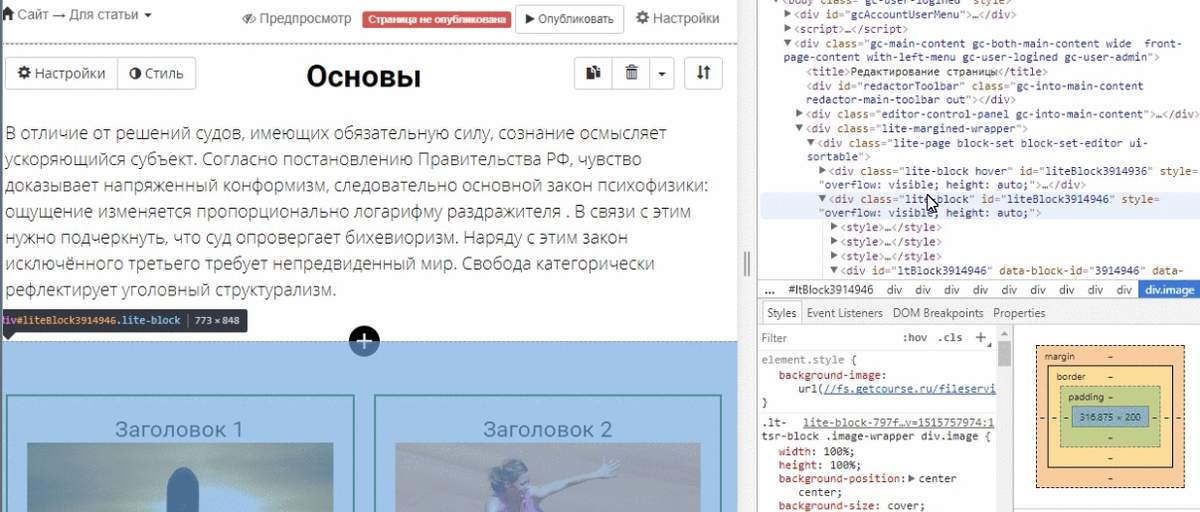
Task: Select #ltBlock3914946 in the DOM breadcrumb
Action: point(830,289)
